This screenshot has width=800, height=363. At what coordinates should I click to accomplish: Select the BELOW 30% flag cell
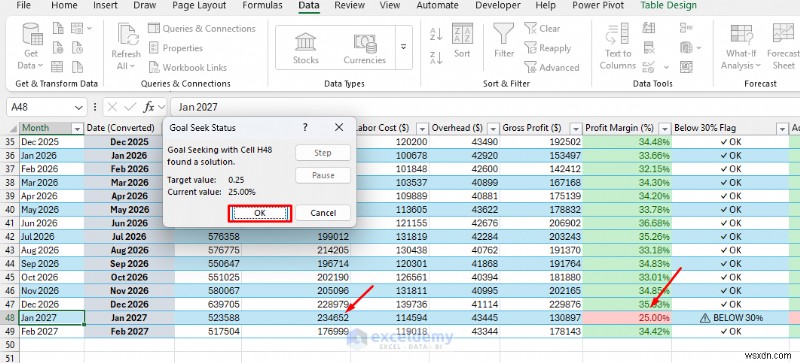730,318
